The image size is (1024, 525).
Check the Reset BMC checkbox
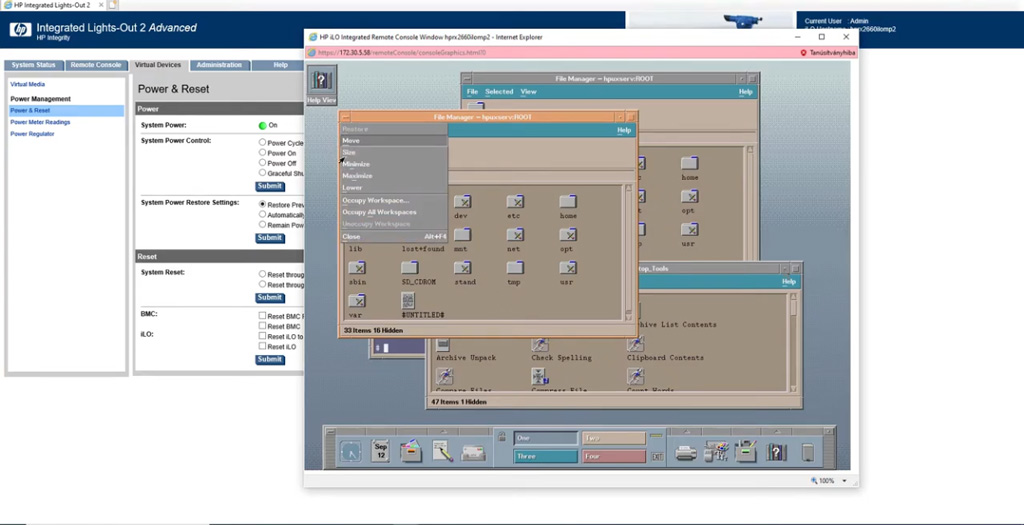(262, 326)
